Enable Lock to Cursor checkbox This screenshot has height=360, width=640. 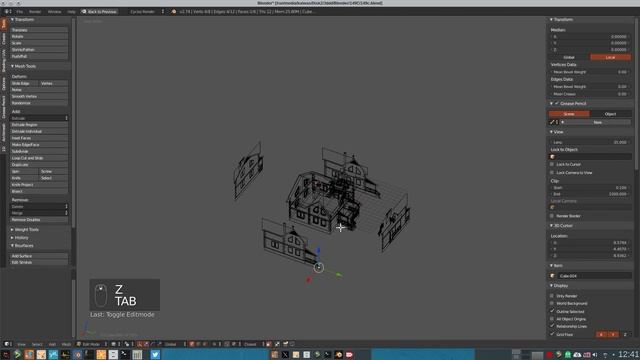[552, 164]
